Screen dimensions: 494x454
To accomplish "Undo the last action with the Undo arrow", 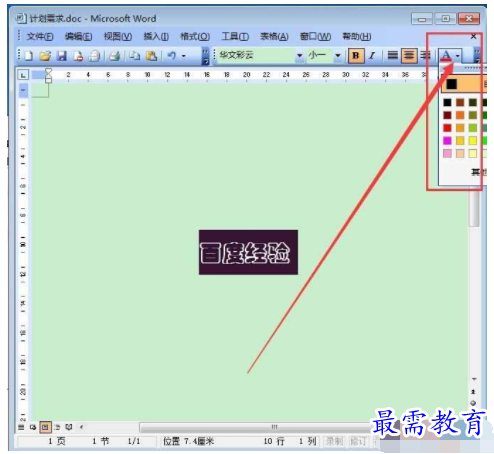I will [x=171, y=56].
